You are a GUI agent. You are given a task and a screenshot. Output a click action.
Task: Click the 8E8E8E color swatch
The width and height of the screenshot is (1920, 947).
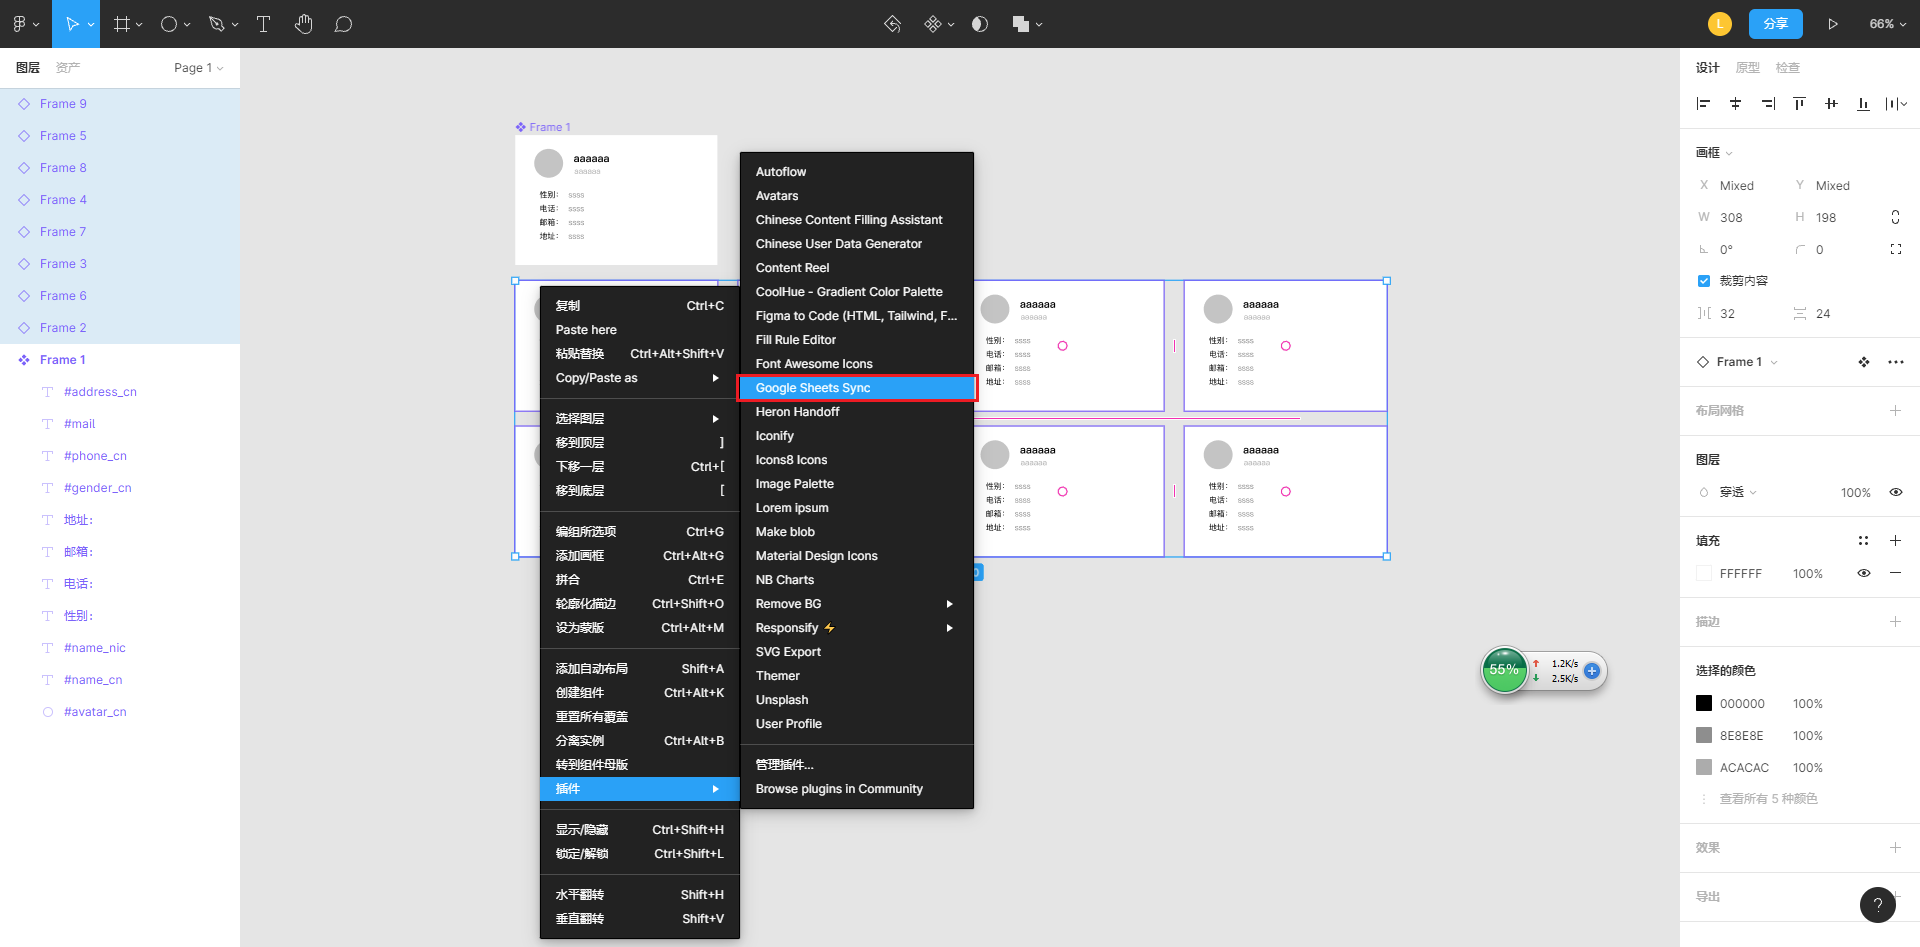click(x=1704, y=735)
